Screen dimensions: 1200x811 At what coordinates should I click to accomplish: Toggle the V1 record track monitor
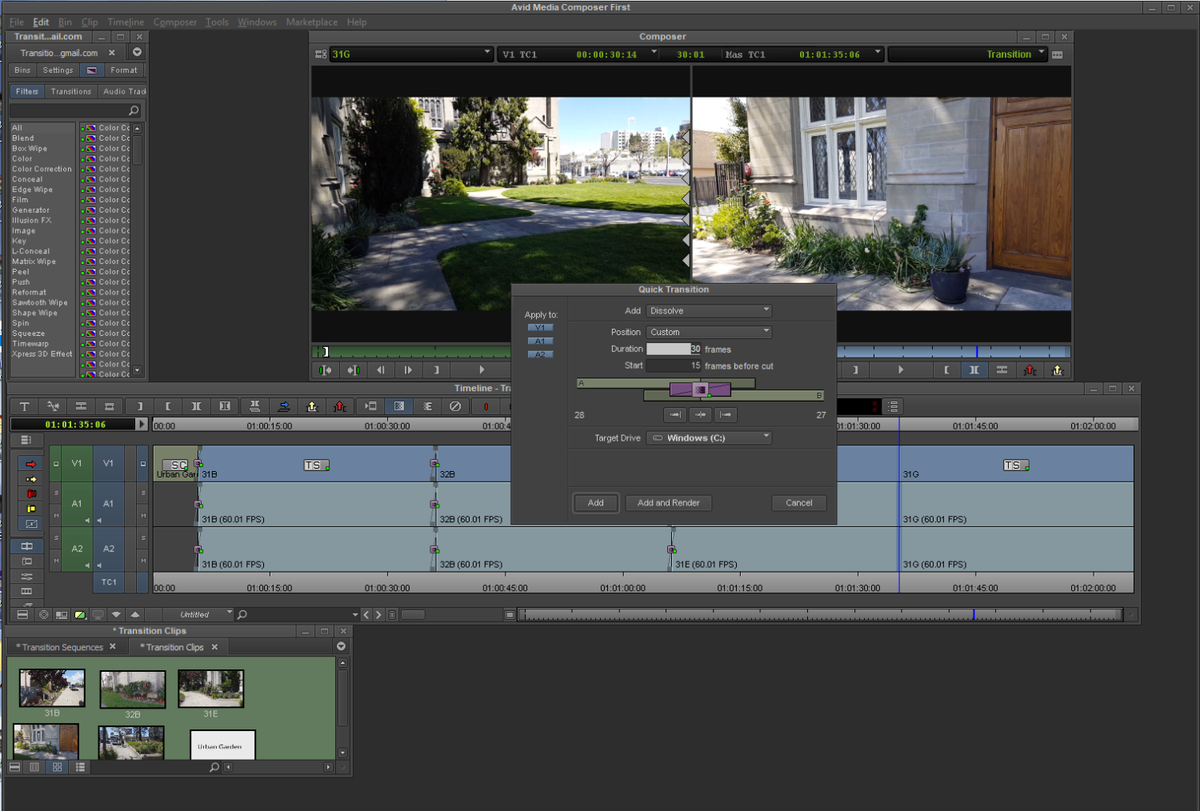click(143, 464)
